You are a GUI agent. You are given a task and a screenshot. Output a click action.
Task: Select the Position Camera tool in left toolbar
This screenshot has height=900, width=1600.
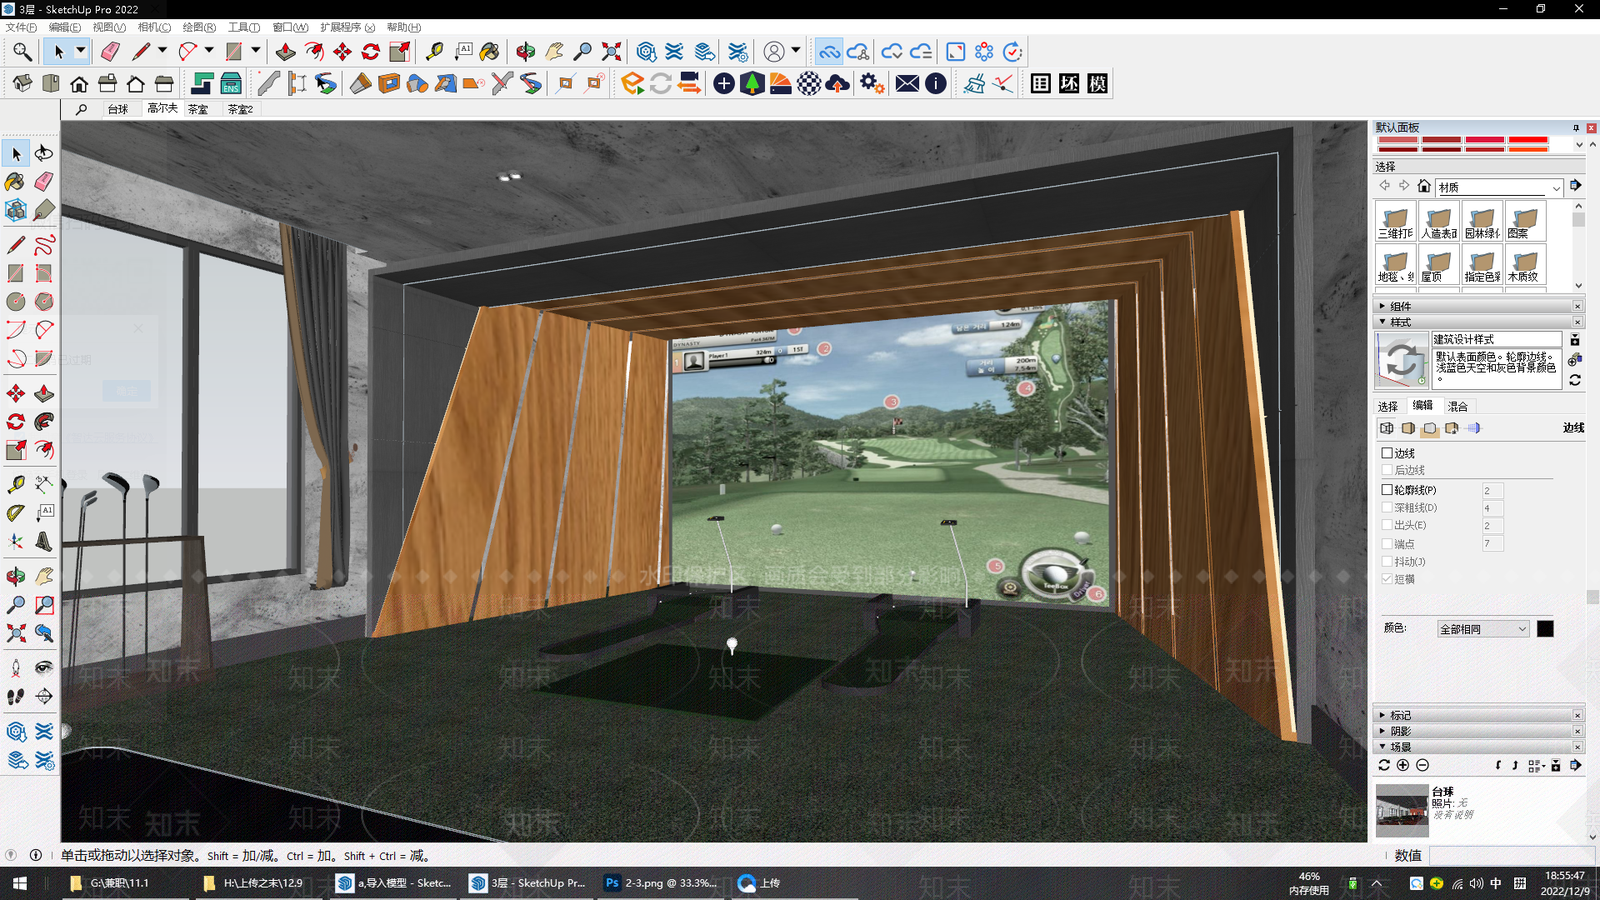tap(16, 667)
